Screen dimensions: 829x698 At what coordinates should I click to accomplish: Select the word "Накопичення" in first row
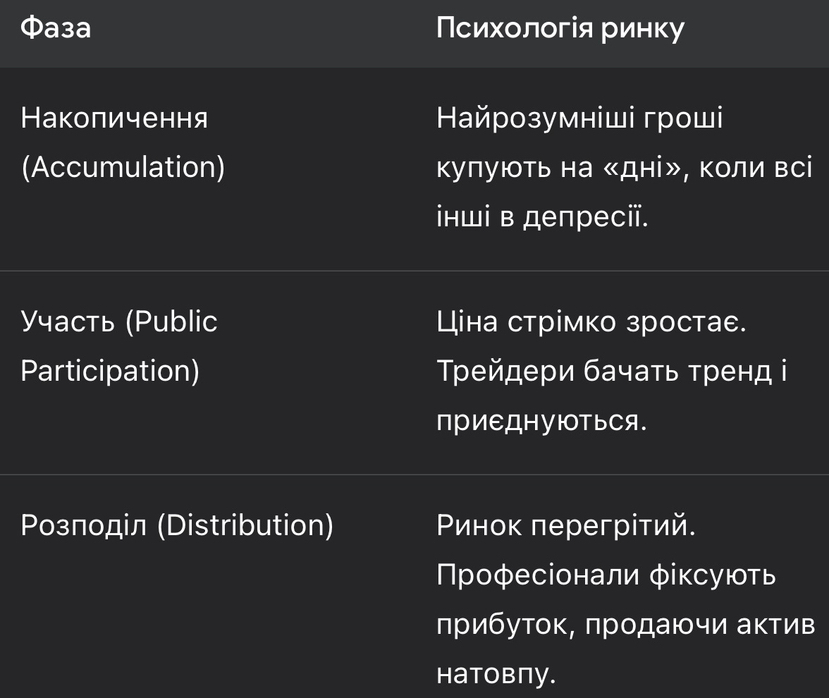[x=114, y=118]
